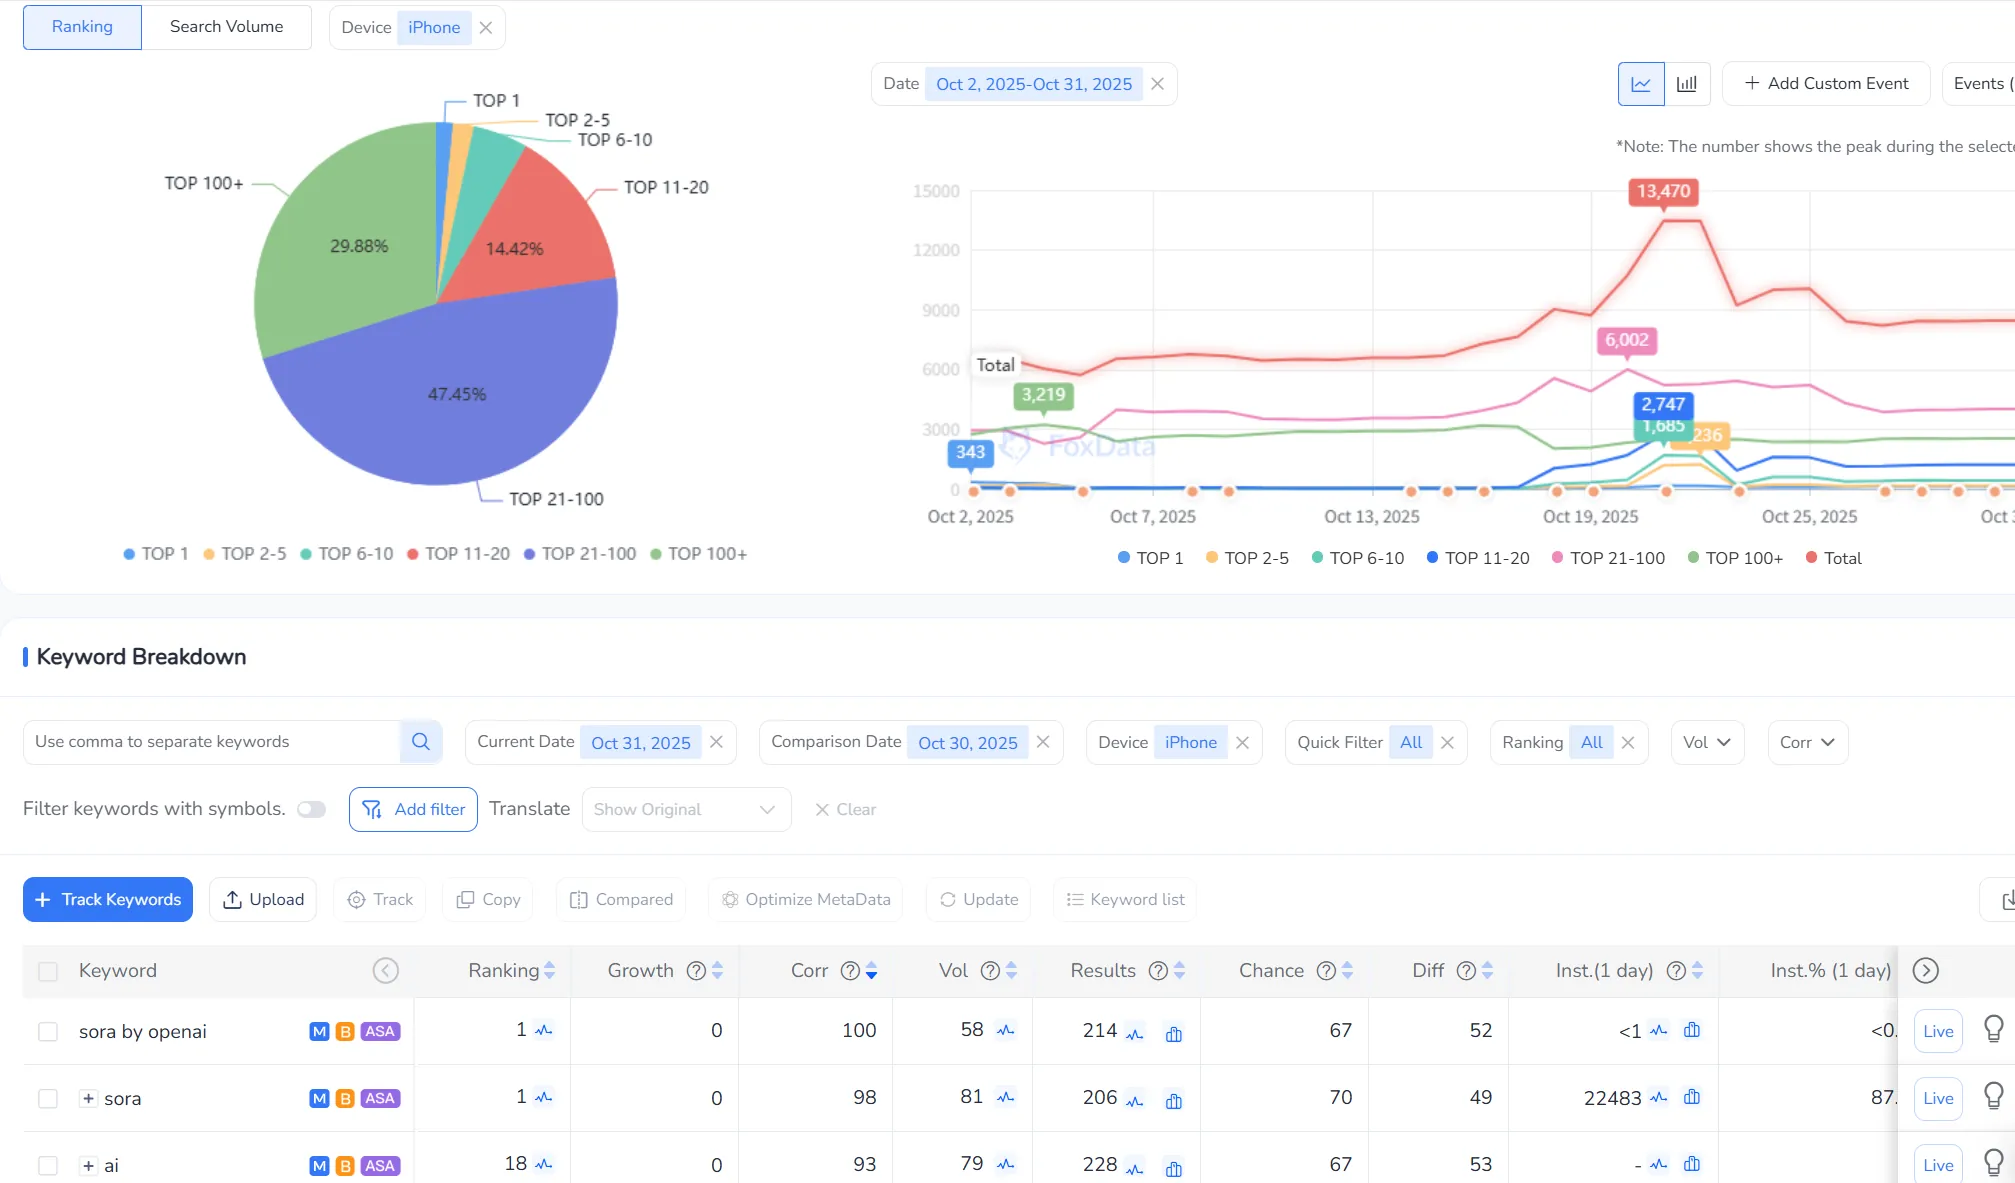Screen dimensions: 2015x1183
Task: Open ranking trend icon for sora by openai
Action: pos(544,1030)
